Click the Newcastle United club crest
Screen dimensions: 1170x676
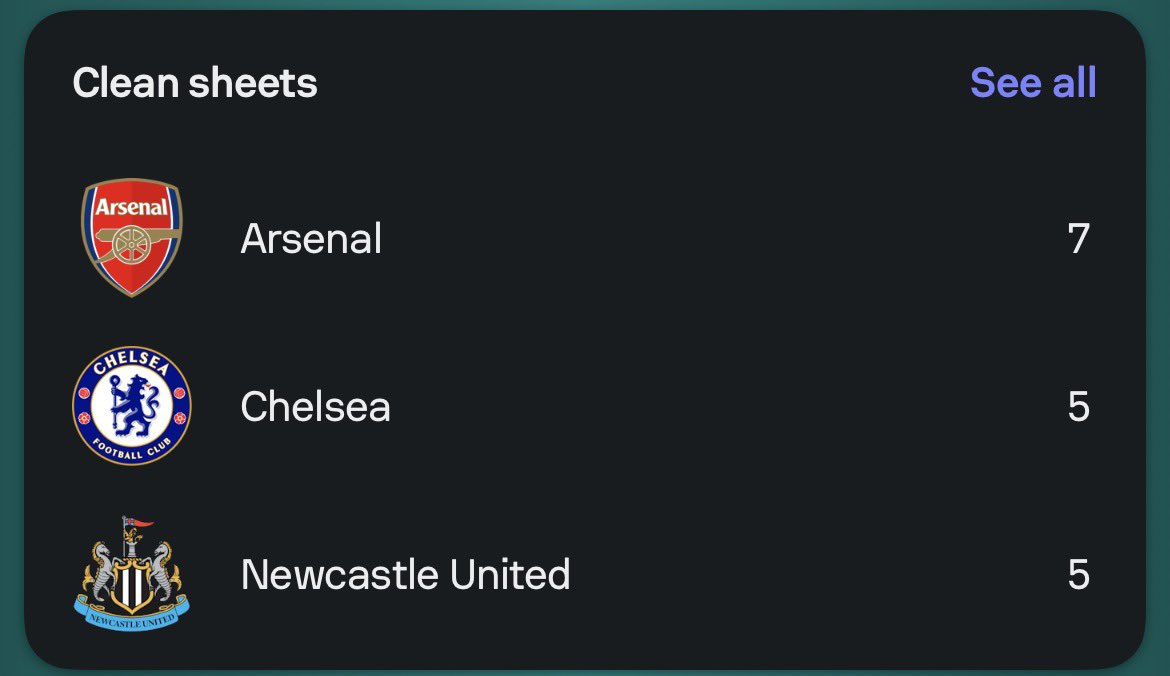(x=132, y=574)
